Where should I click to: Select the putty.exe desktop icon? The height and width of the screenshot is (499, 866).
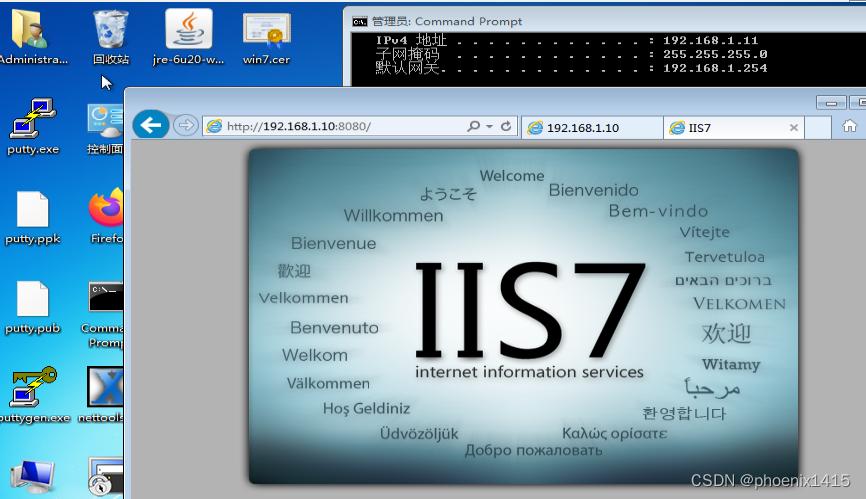pyautogui.click(x=33, y=126)
